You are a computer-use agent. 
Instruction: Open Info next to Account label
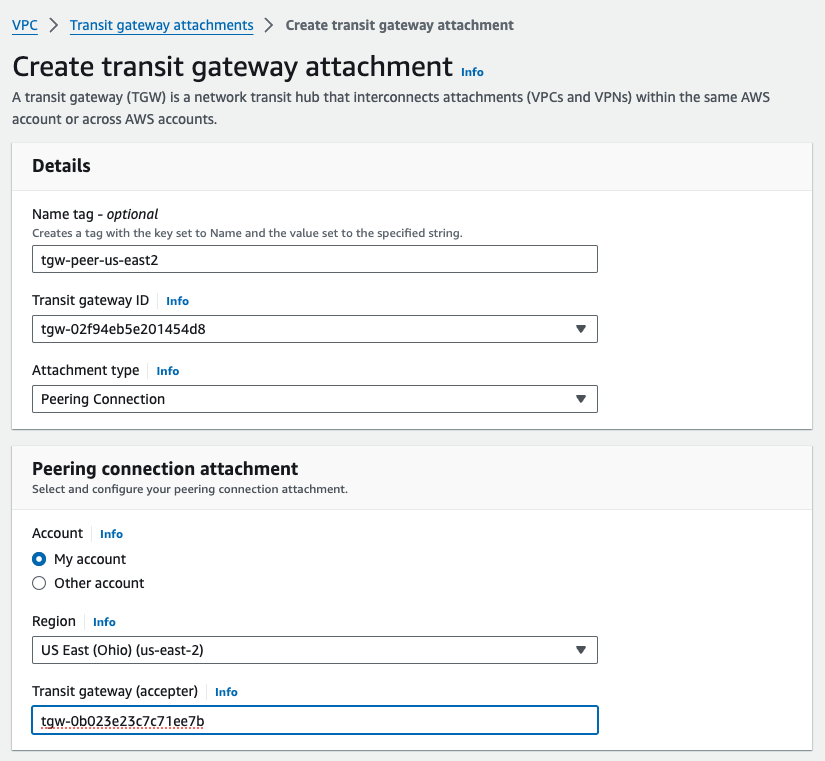click(x=112, y=534)
